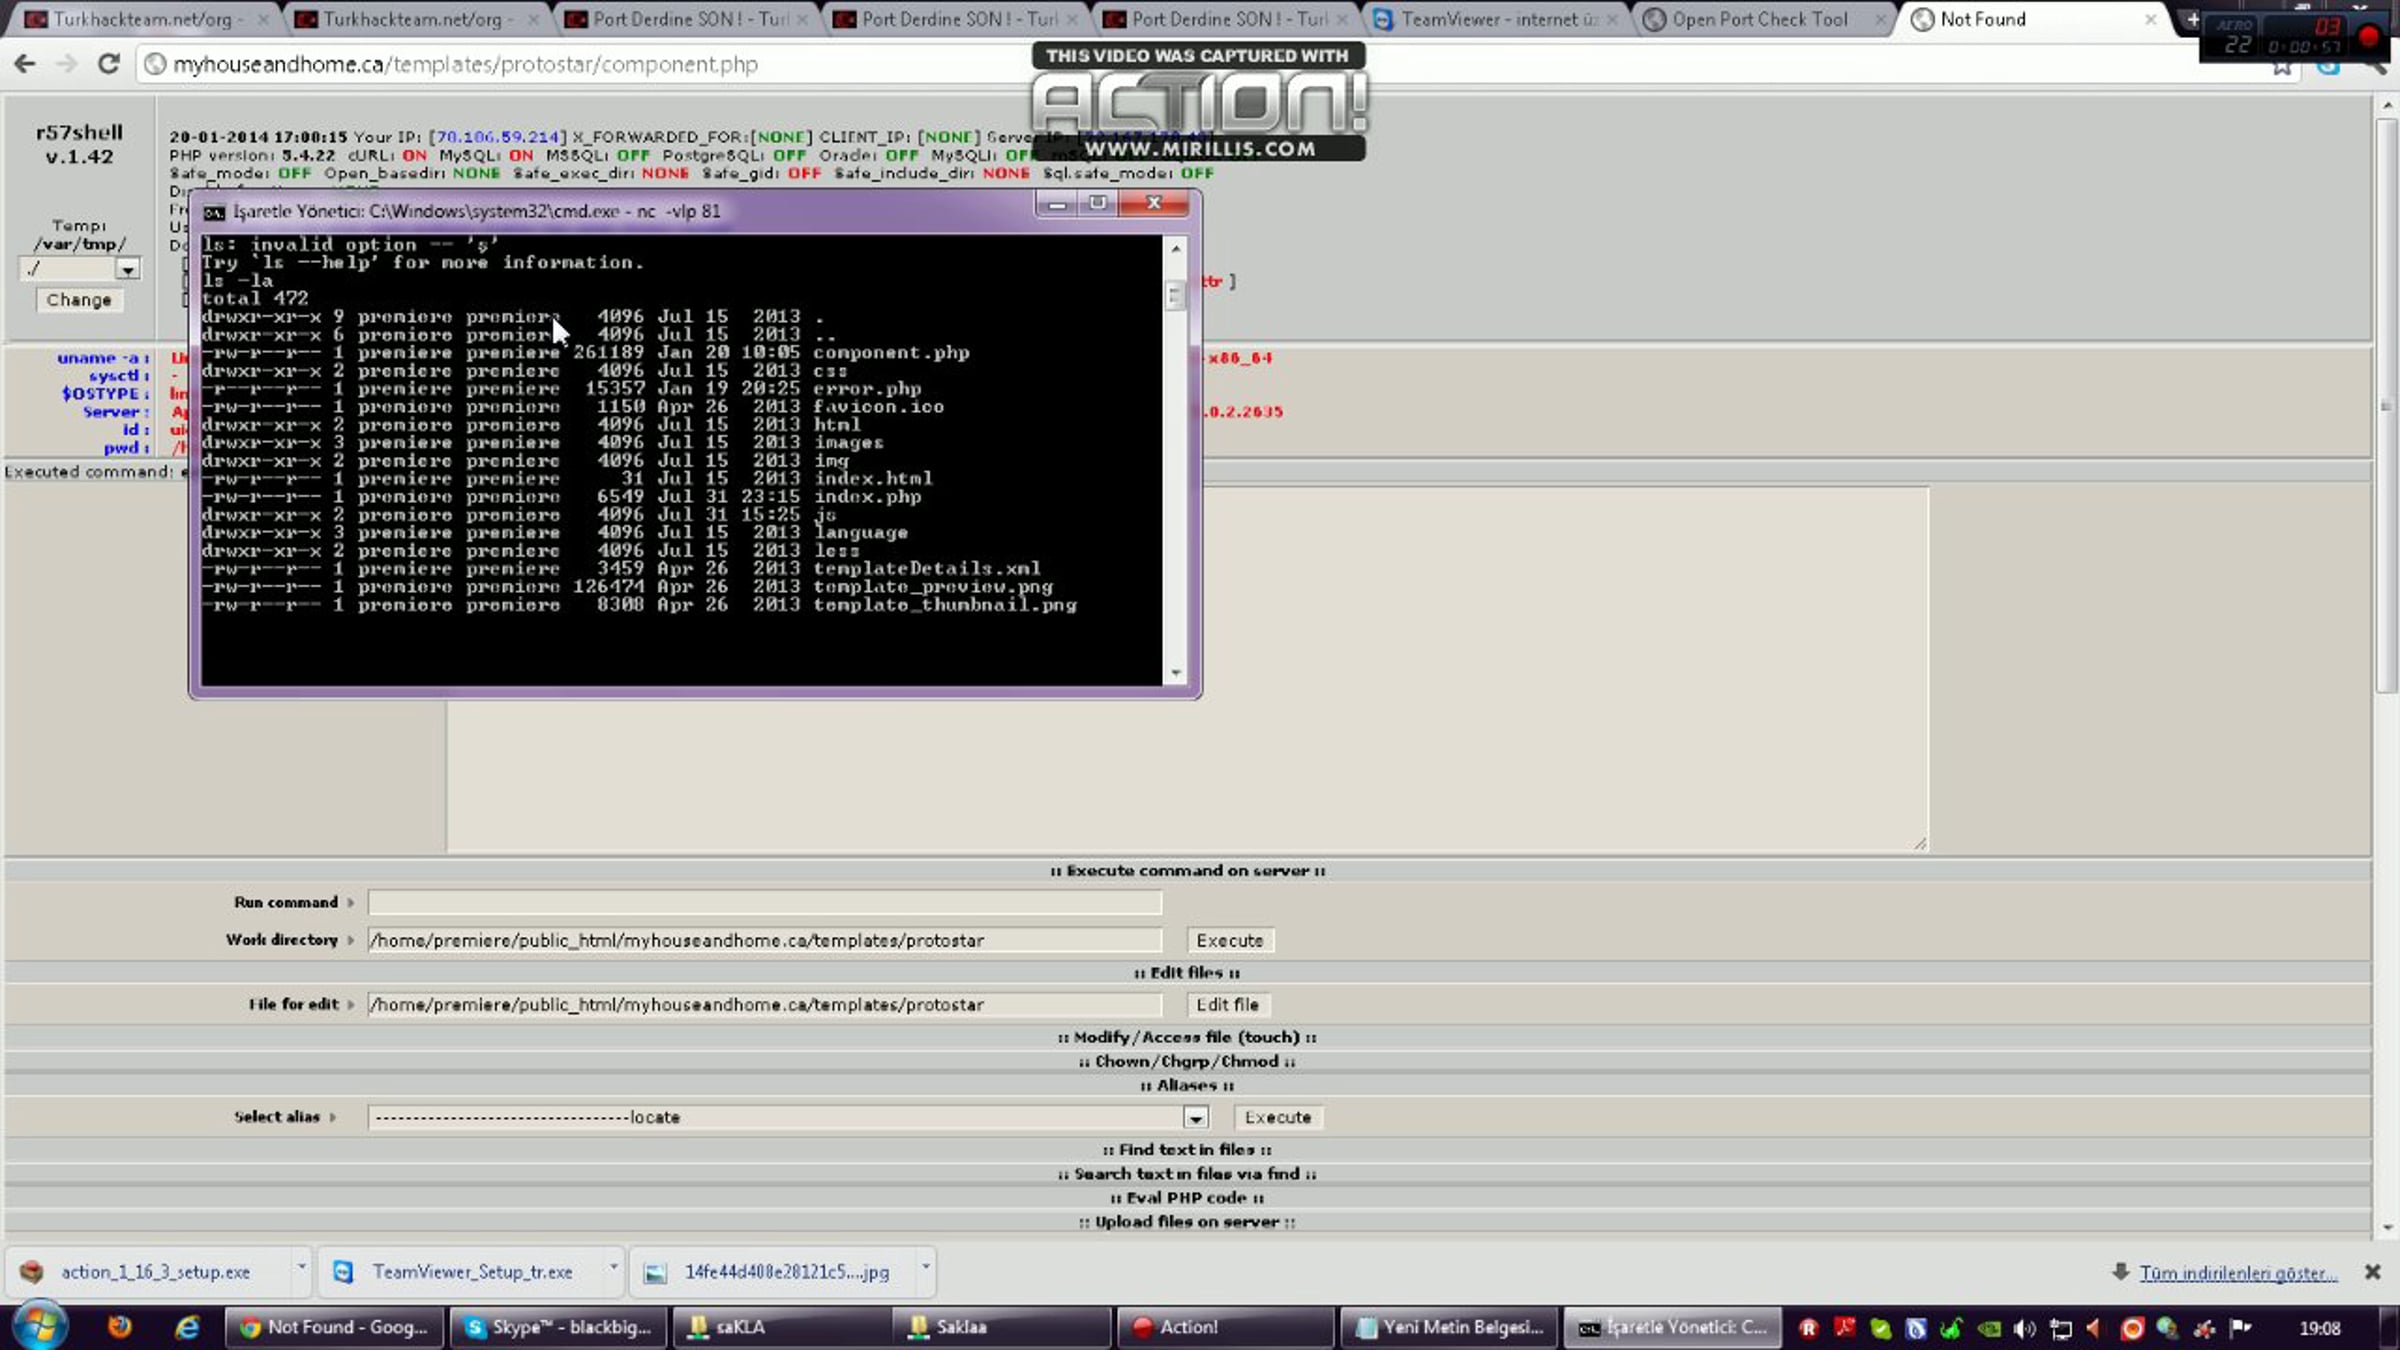
Task: Click the cmd window scroll down arrow
Action: 1176,673
